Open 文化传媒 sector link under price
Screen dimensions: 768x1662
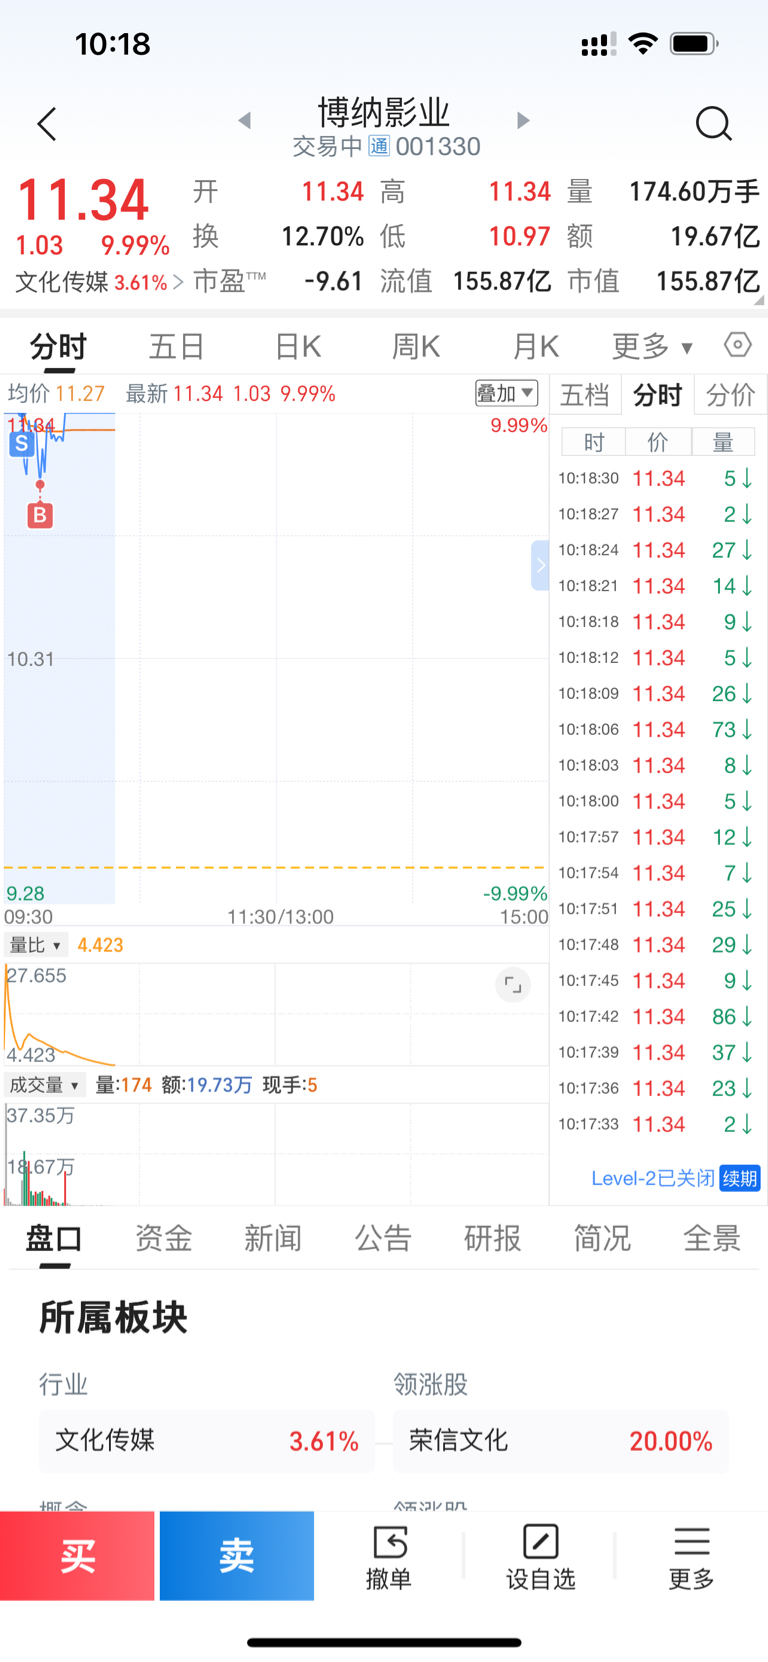click(x=99, y=282)
